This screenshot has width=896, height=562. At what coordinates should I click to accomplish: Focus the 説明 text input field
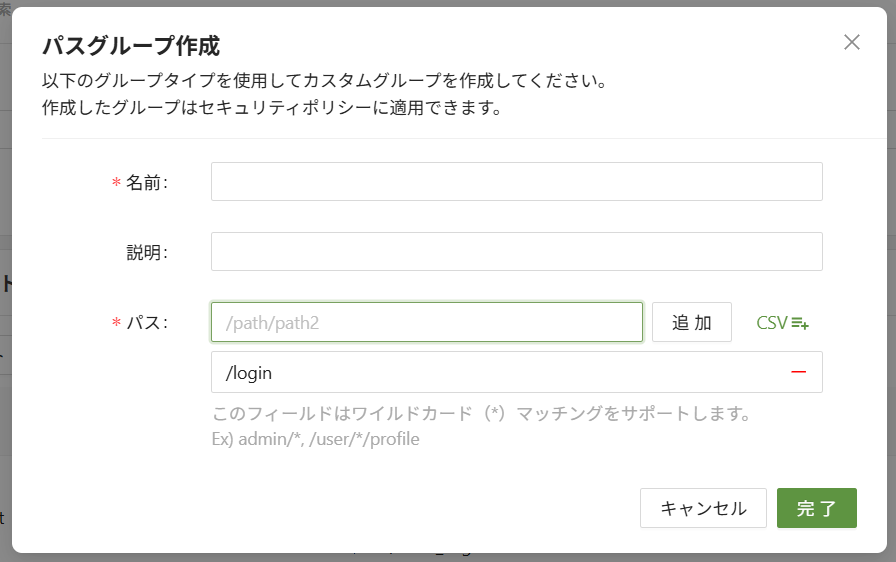coord(516,252)
